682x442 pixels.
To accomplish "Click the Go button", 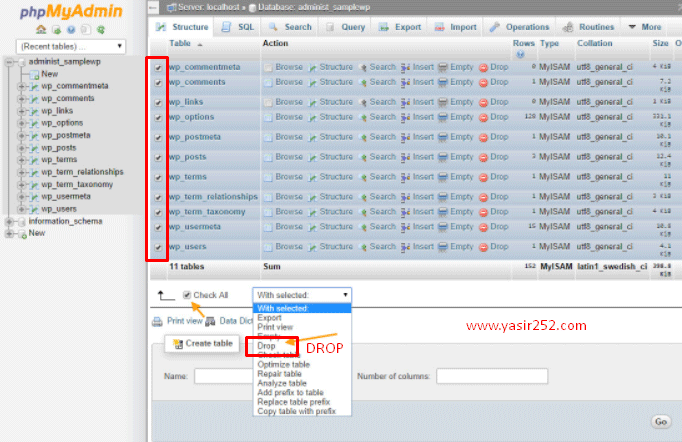I will (661, 422).
